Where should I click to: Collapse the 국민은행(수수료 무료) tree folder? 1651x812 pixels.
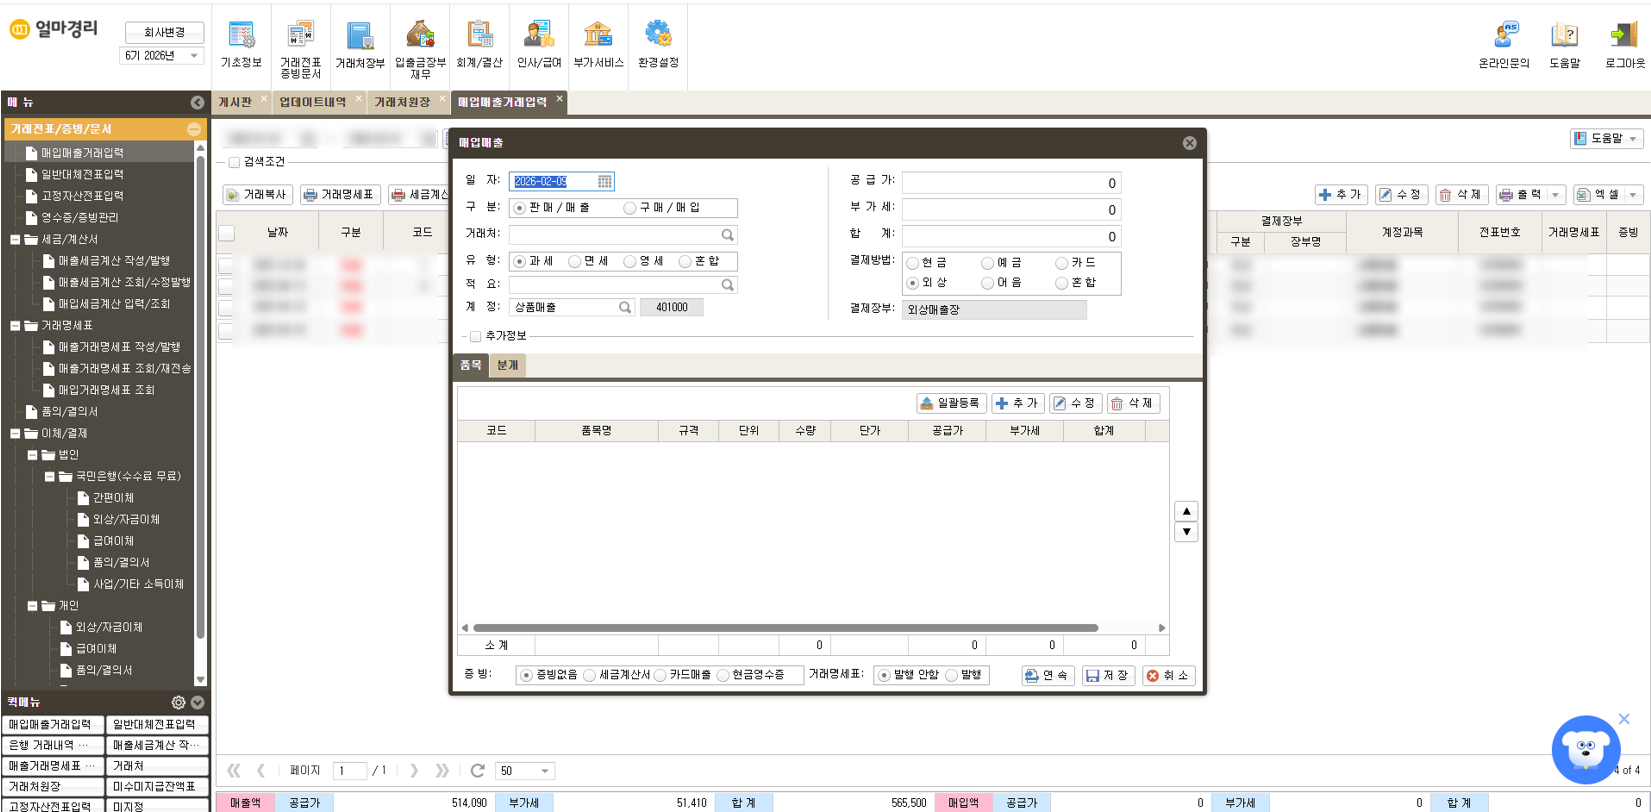tap(49, 477)
